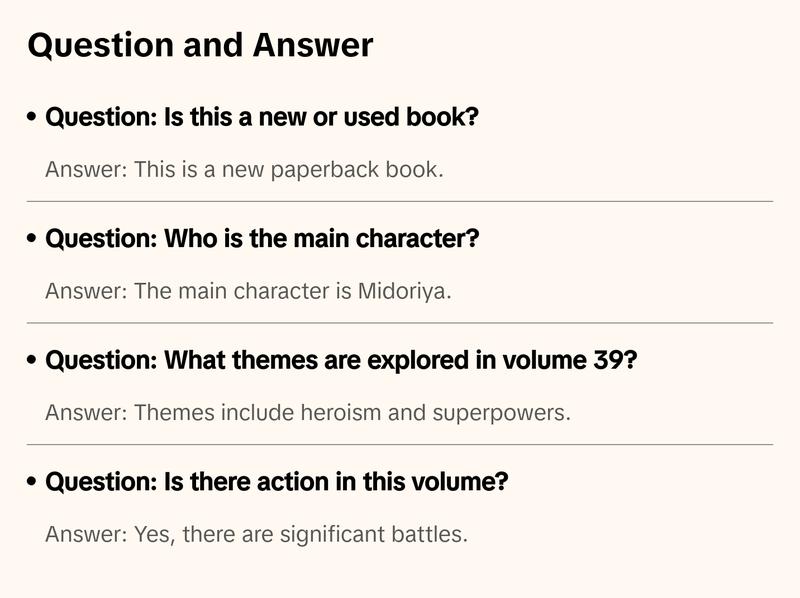Click the "Question and Answer" heading
This screenshot has height=598, width=800.
click(x=200, y=45)
